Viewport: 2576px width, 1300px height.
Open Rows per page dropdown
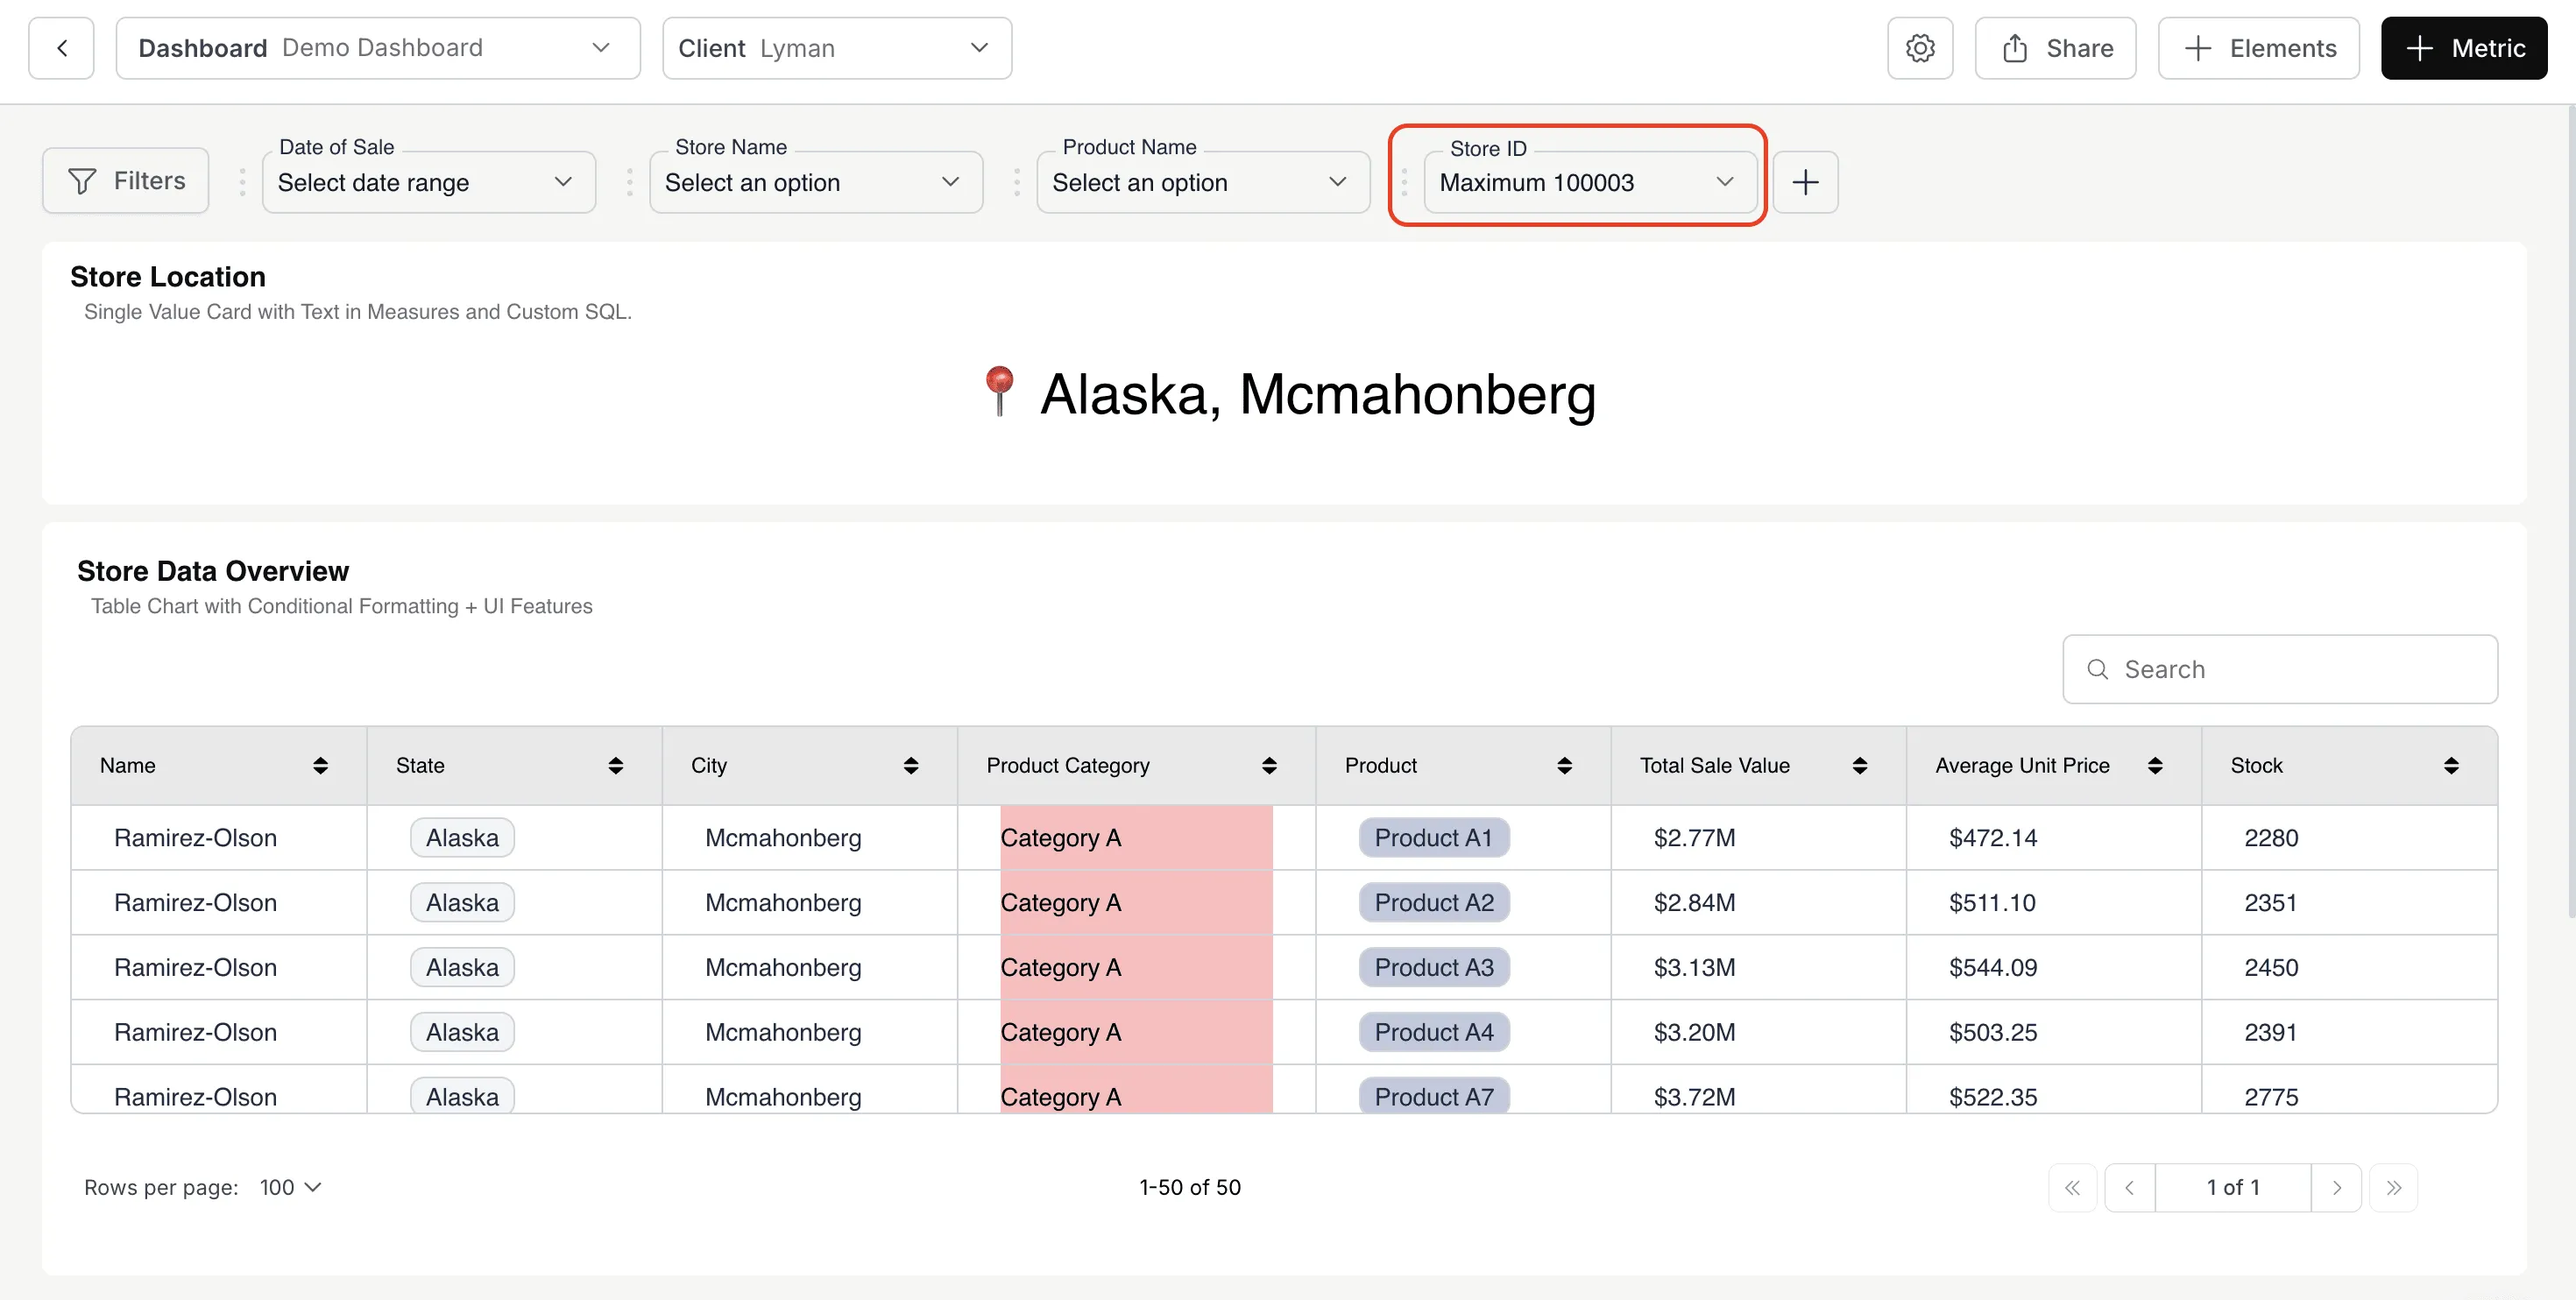pyautogui.click(x=290, y=1187)
